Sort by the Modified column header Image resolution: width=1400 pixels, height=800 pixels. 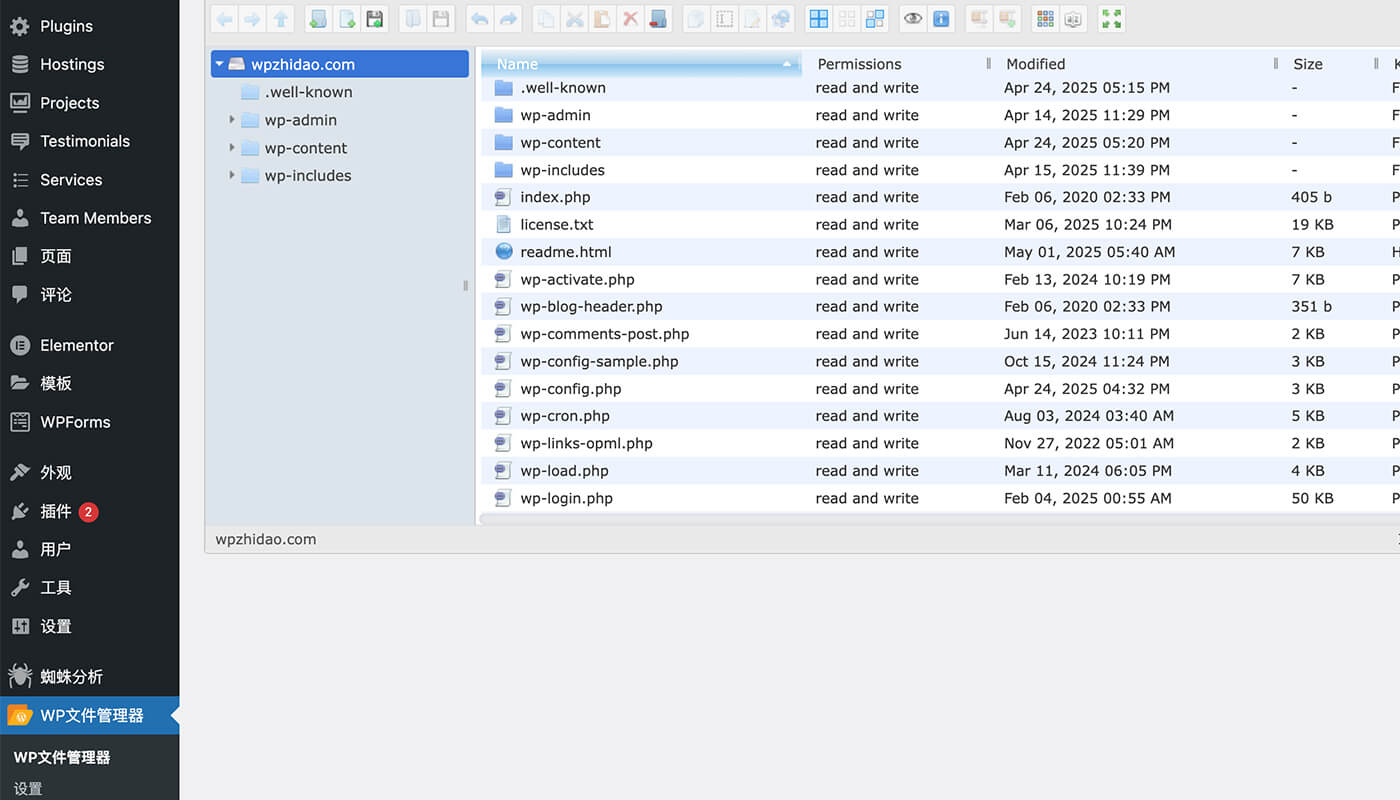click(x=1134, y=64)
